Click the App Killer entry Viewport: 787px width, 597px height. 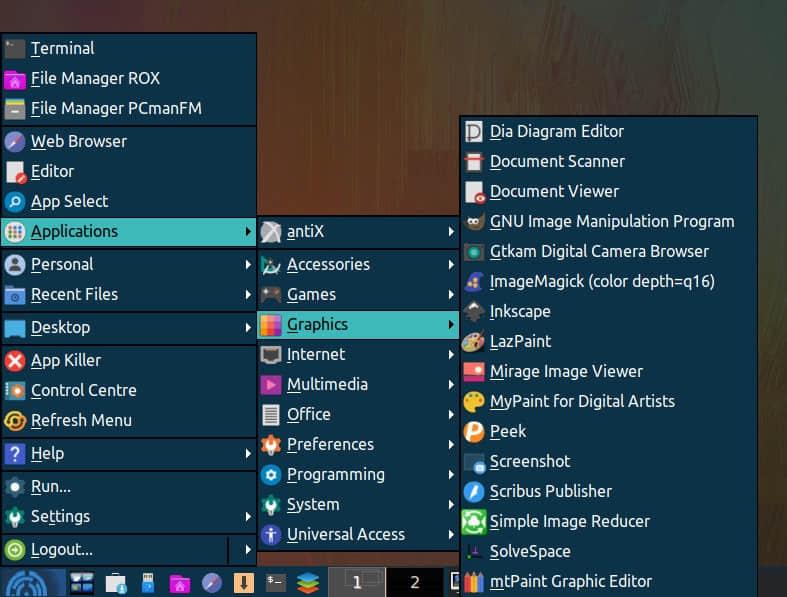click(66, 360)
